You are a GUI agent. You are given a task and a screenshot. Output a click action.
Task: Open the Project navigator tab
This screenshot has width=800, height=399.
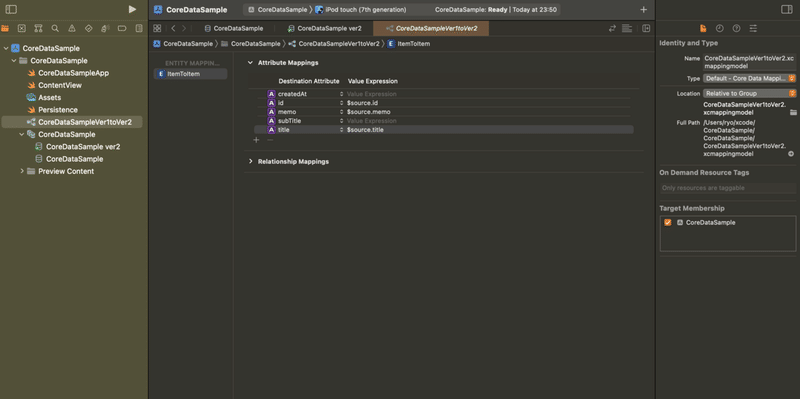coord(5,29)
